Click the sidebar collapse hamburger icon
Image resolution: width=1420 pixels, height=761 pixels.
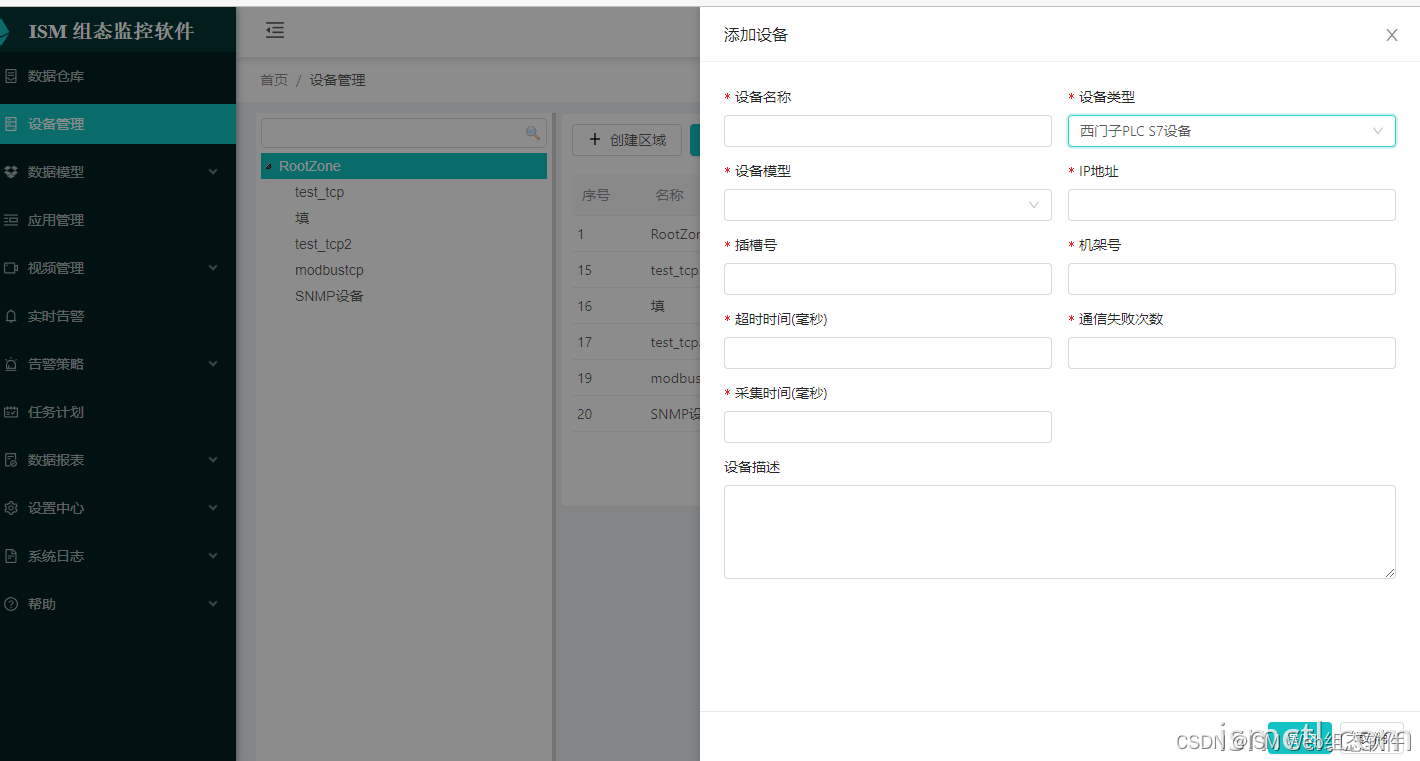(275, 30)
